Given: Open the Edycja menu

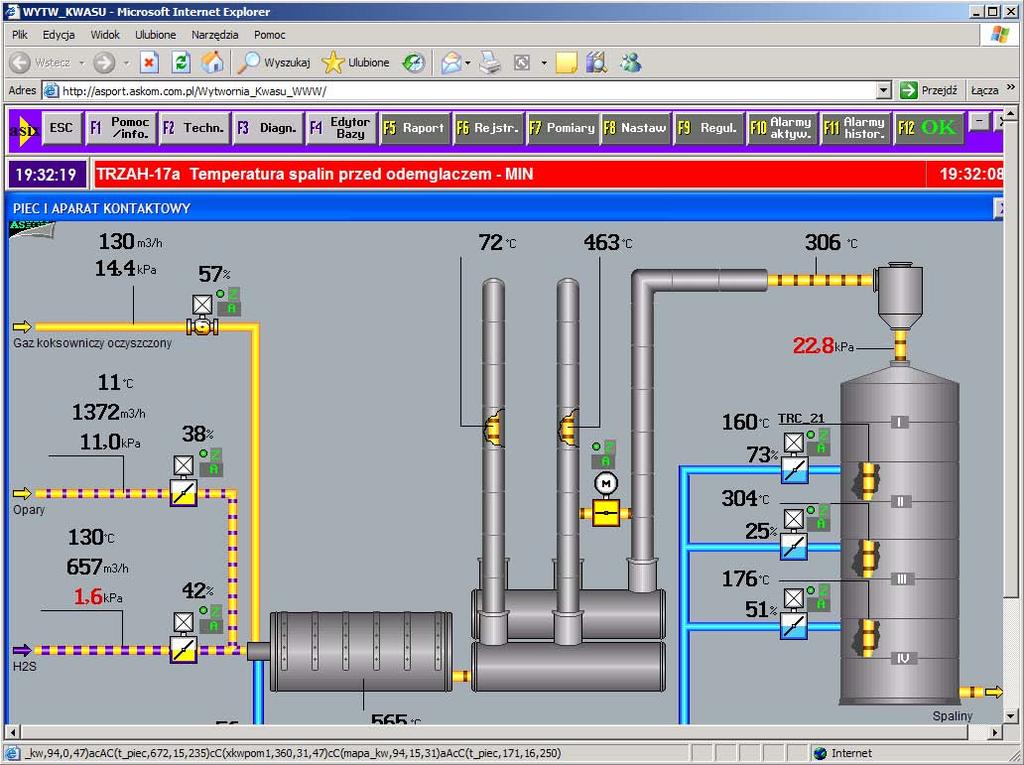Looking at the screenshot, I should click(59, 35).
